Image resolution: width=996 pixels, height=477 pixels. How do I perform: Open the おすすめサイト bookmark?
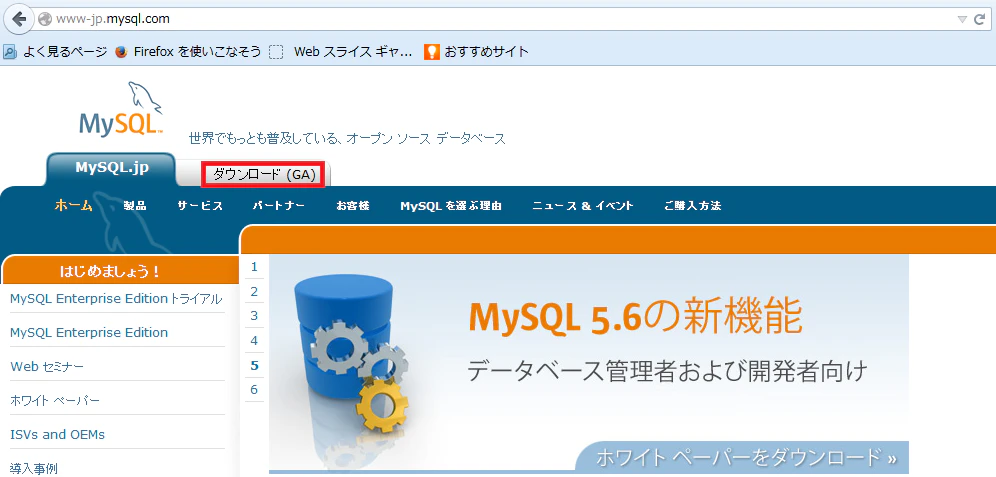point(487,51)
